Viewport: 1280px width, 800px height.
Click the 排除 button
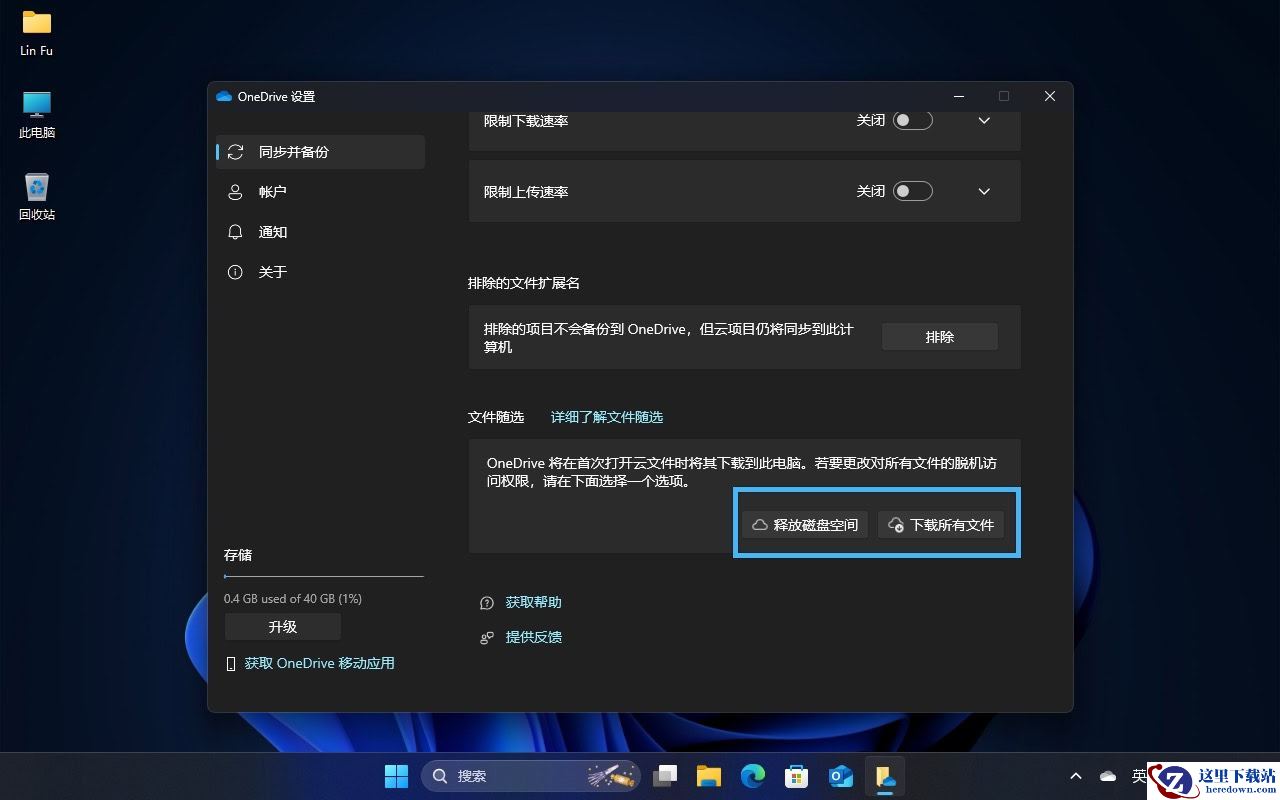[x=940, y=337]
